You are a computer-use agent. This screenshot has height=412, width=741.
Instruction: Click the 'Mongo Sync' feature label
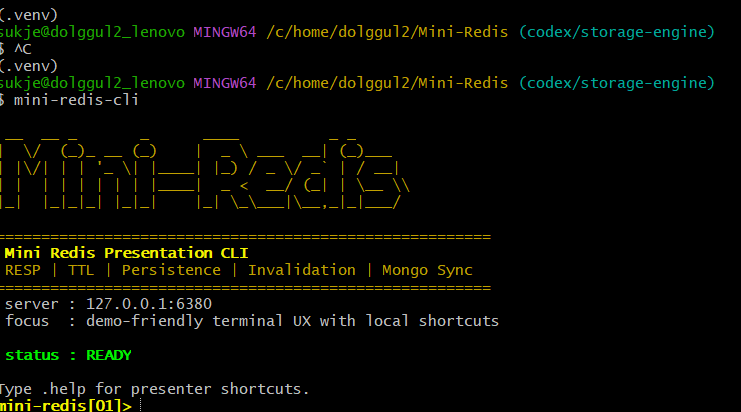(x=427, y=270)
